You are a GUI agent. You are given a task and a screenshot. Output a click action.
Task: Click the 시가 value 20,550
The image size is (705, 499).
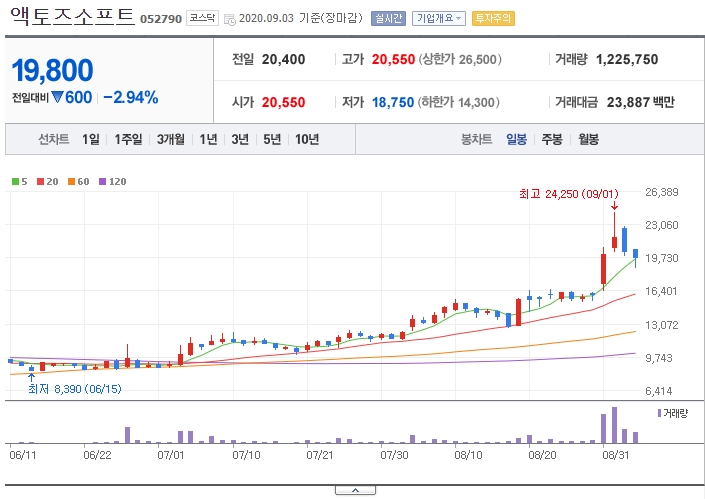tap(283, 102)
